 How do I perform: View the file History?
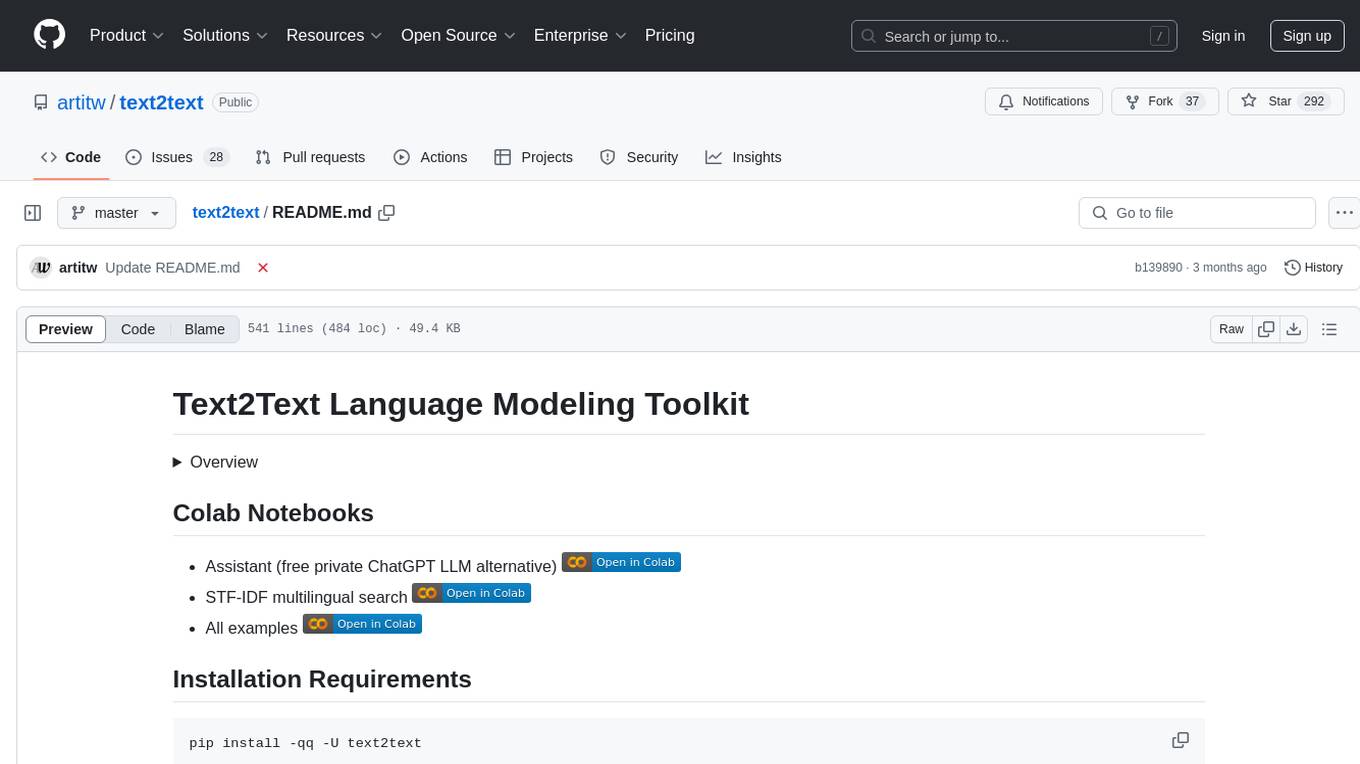[1313, 267]
